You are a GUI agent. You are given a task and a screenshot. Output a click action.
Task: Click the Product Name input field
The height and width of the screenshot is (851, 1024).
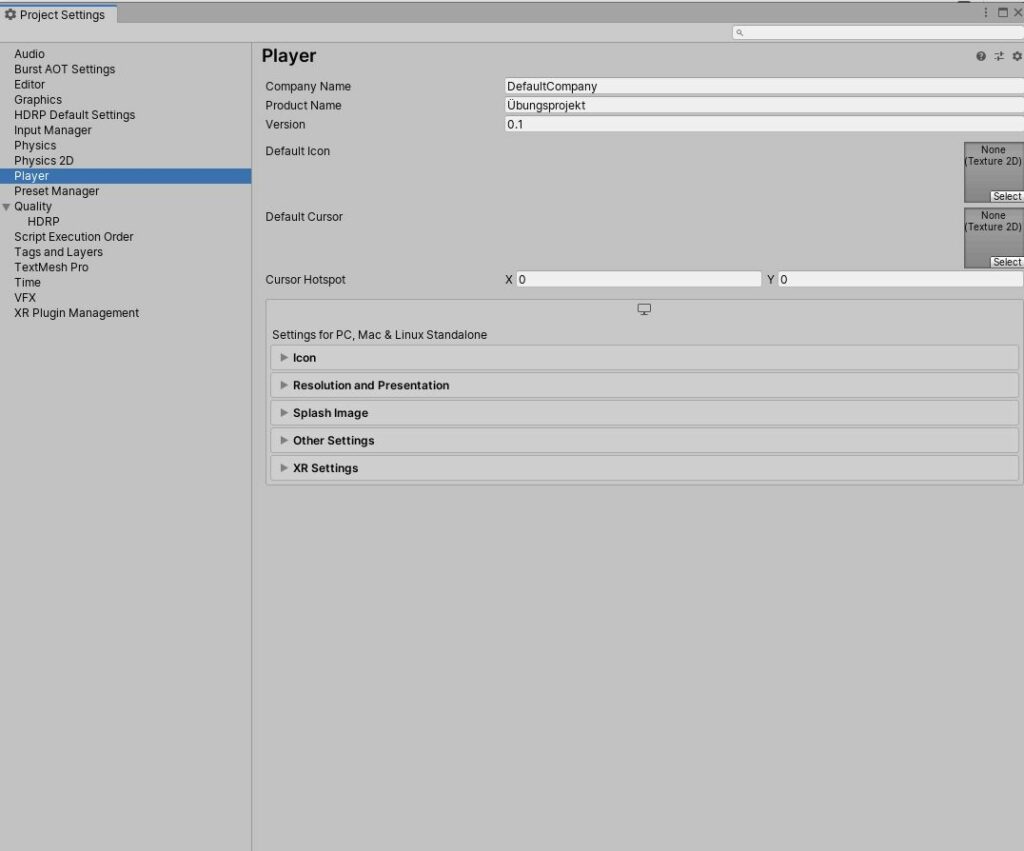[764, 105]
